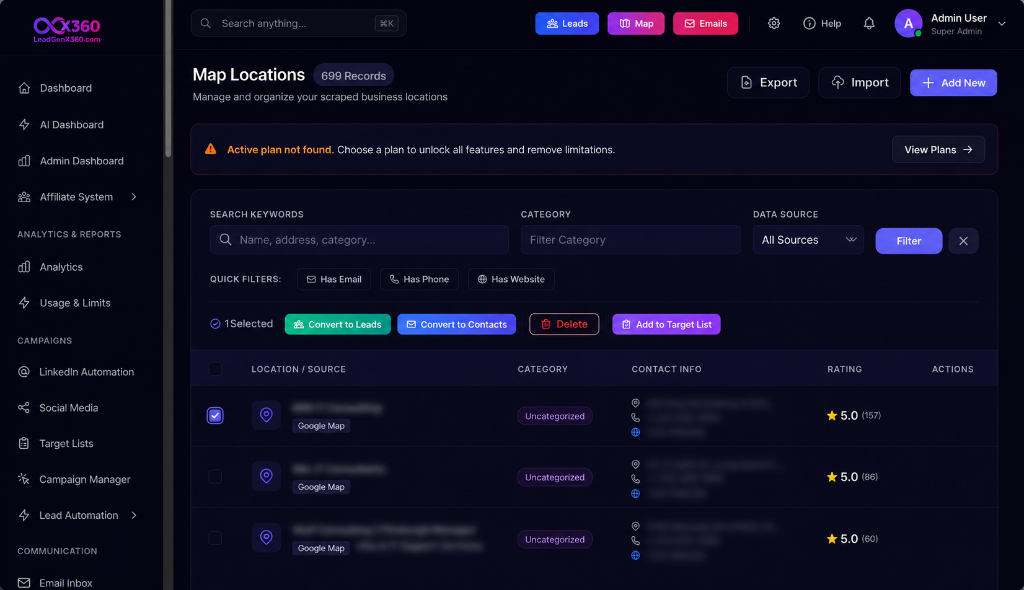Click the purple Map button
The width and height of the screenshot is (1024, 590).
(x=635, y=24)
